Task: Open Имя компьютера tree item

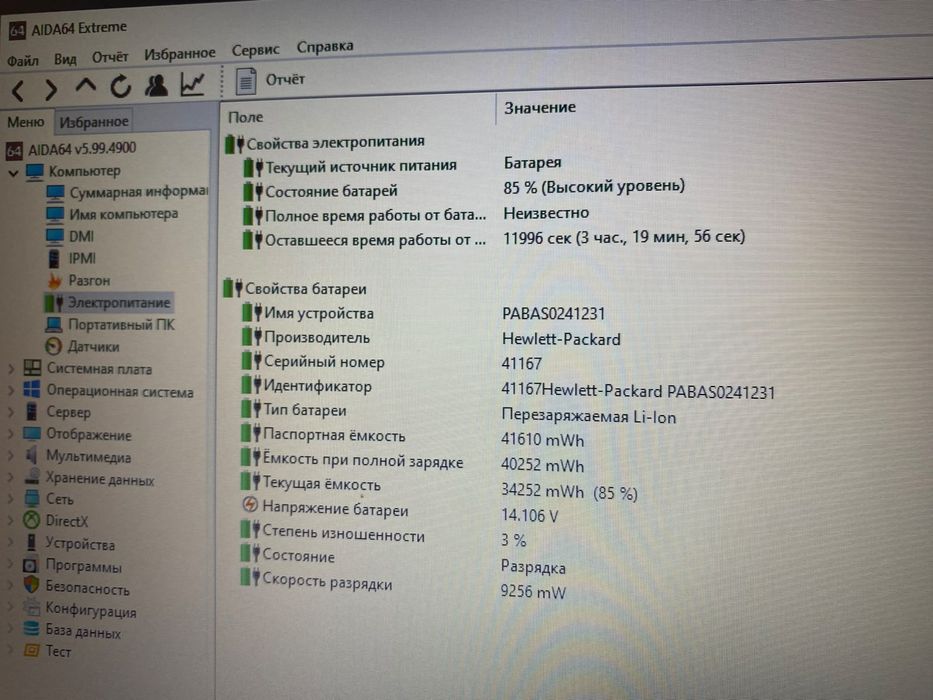Action: click(112, 214)
